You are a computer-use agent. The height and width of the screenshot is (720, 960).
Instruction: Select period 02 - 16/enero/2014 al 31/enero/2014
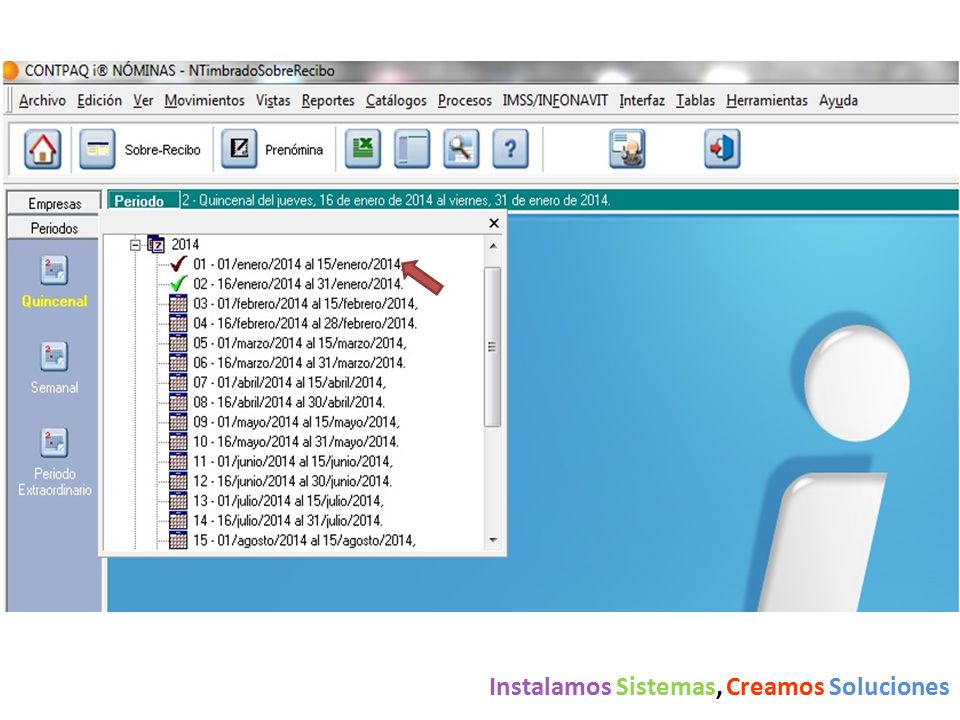pyautogui.click(x=298, y=283)
